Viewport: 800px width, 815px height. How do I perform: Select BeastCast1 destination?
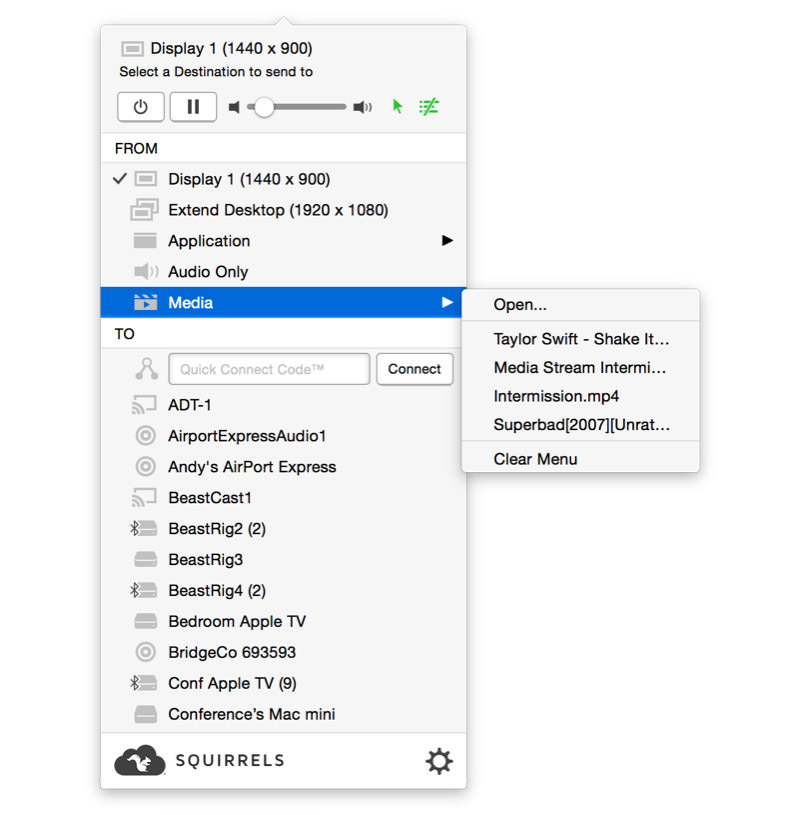(283, 498)
